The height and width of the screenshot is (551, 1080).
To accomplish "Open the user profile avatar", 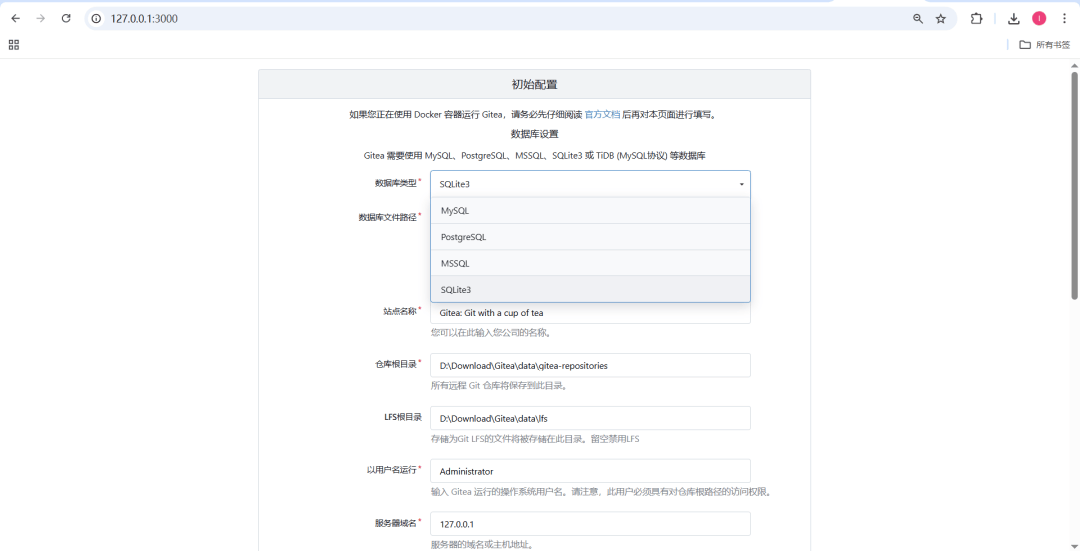I will 1039,19.
